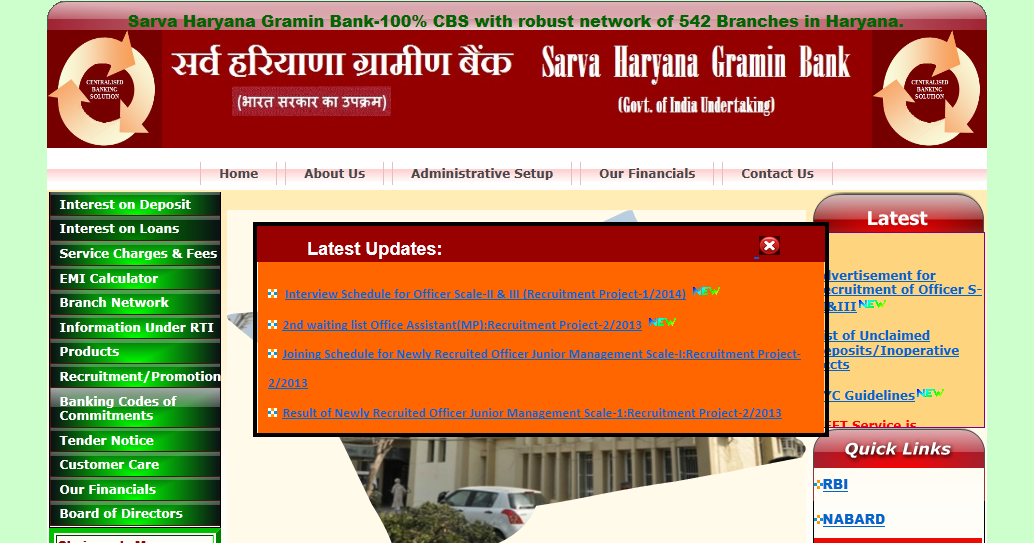Click NEW badge after Interview Schedule link
Viewport: 1034px width, 543px height.
click(x=706, y=291)
